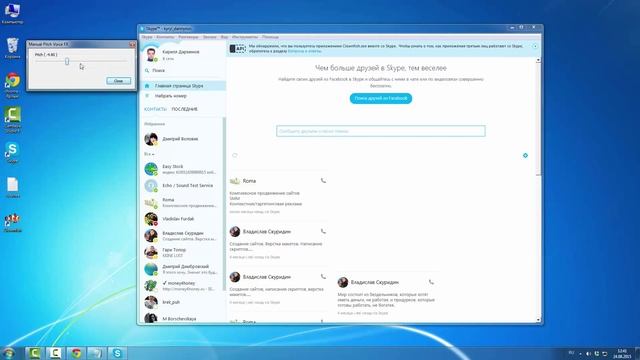Open Дмитрий Дамбровский contact in sidebar
This screenshot has height=360, width=640.
click(182, 269)
